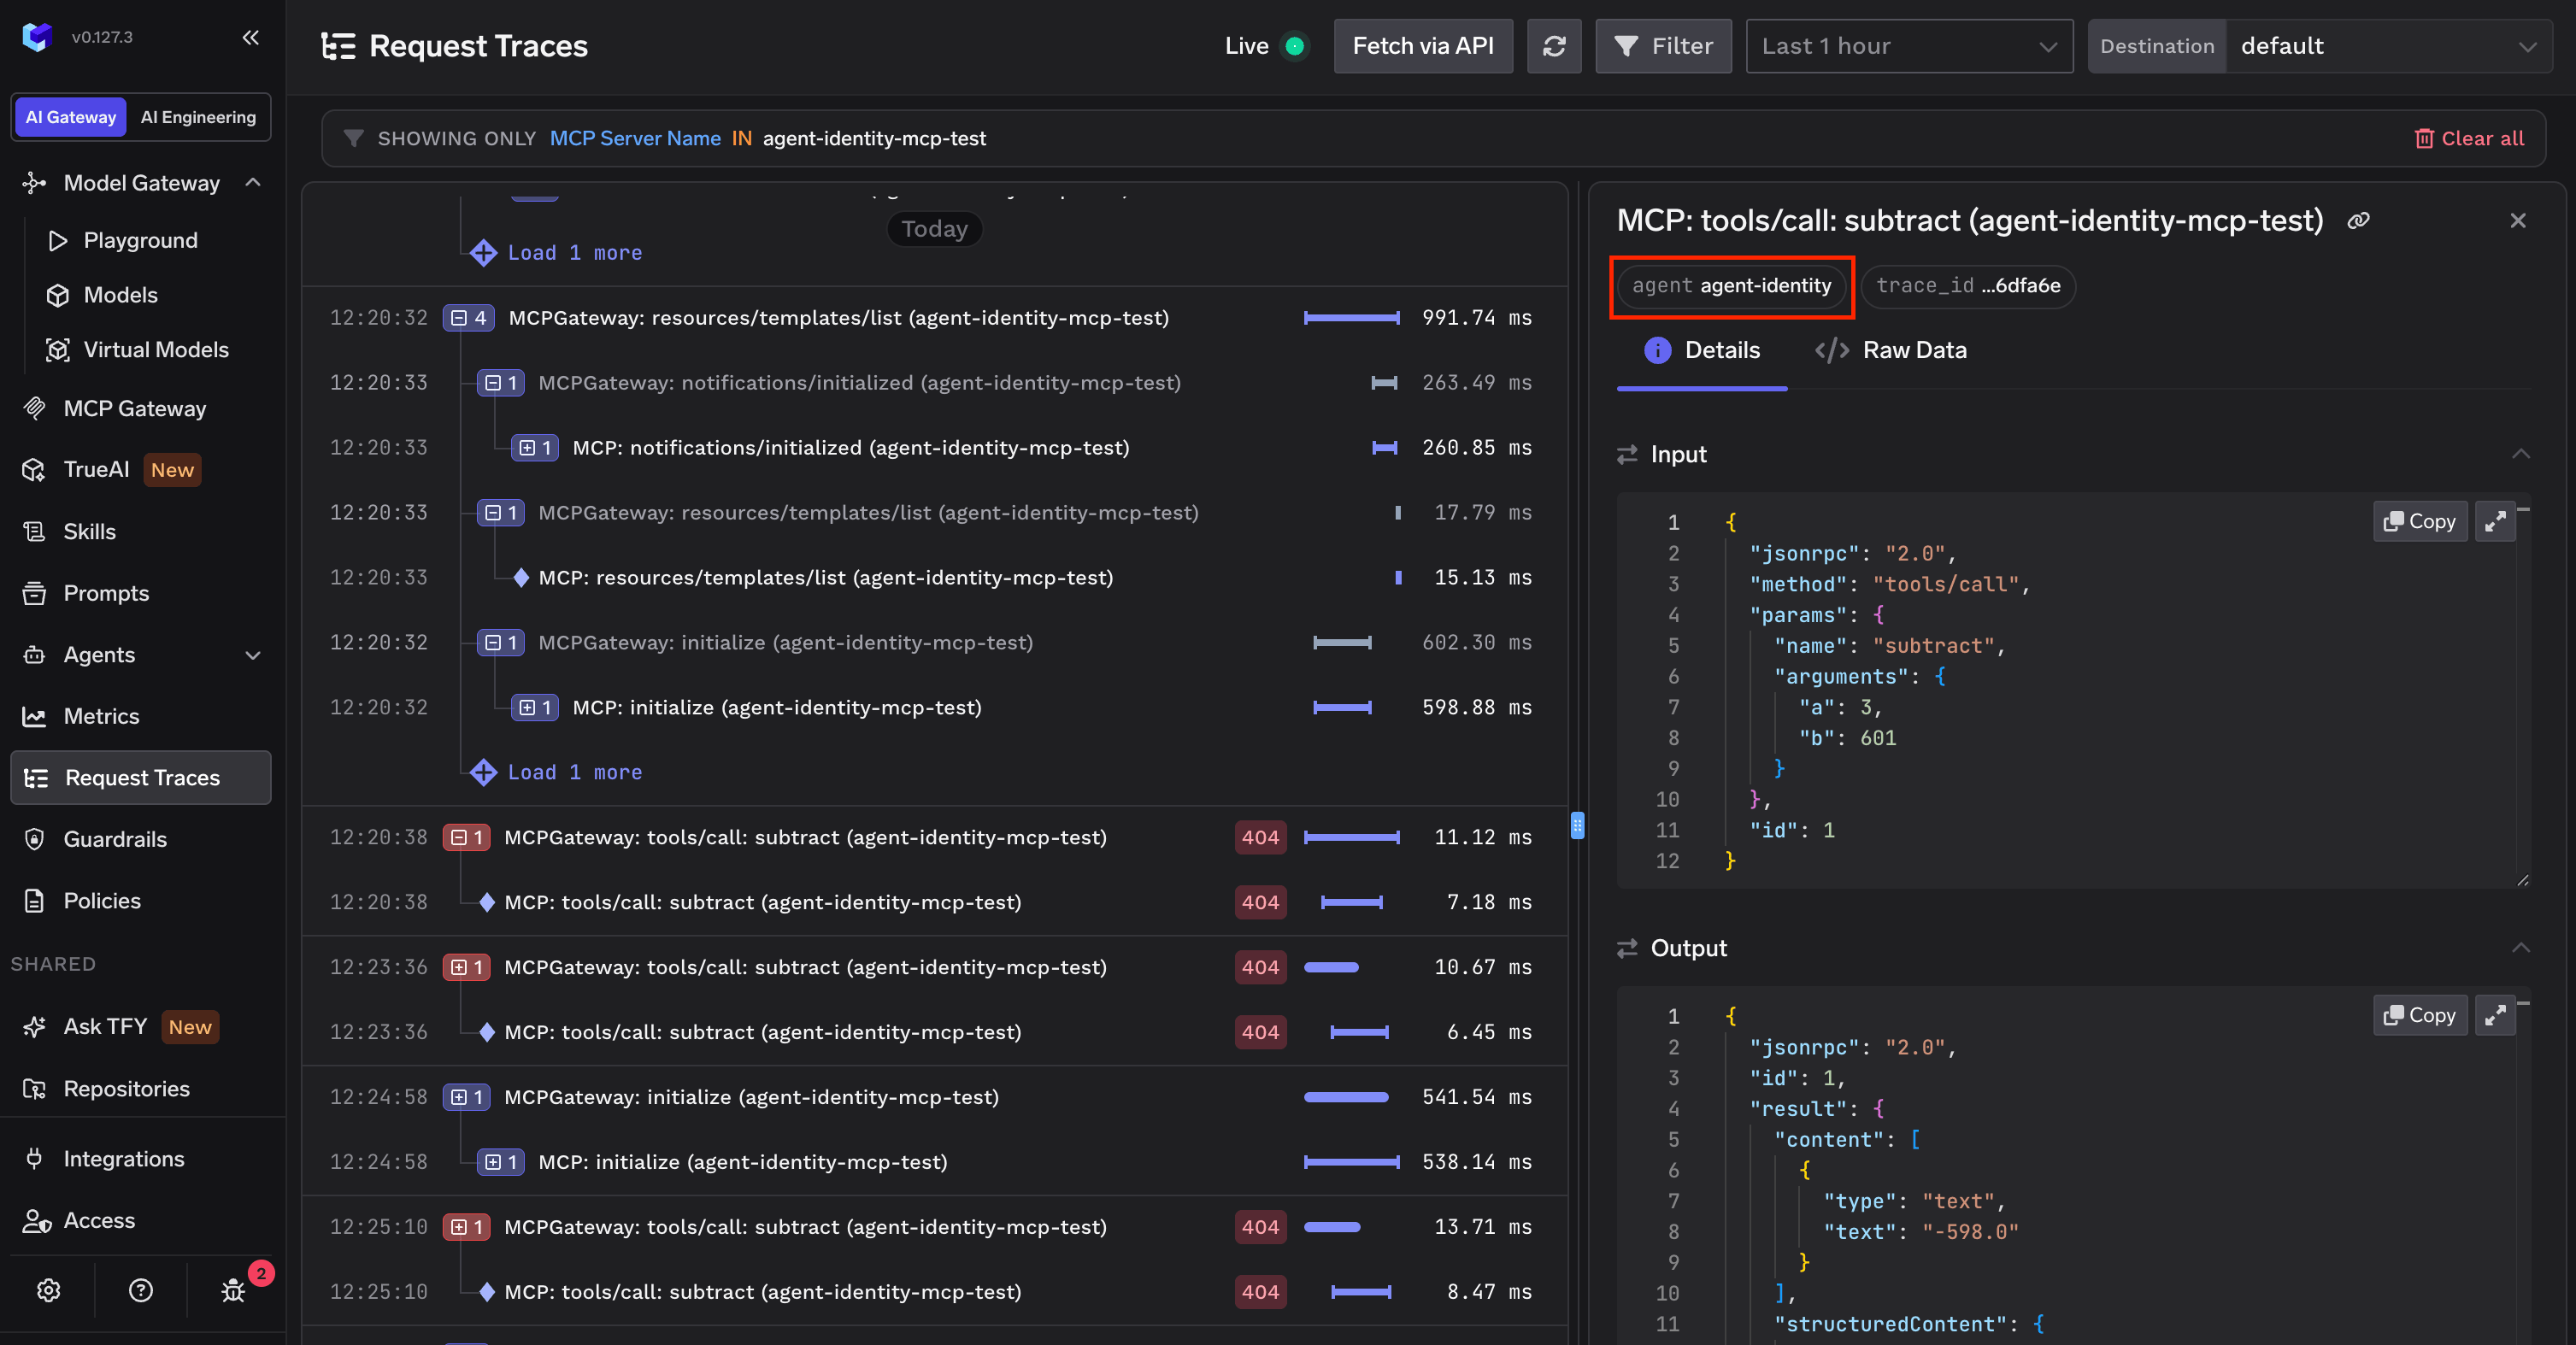Collapse the Input section chevron
Screen dimensions: 2576x1345
coord(2521,454)
